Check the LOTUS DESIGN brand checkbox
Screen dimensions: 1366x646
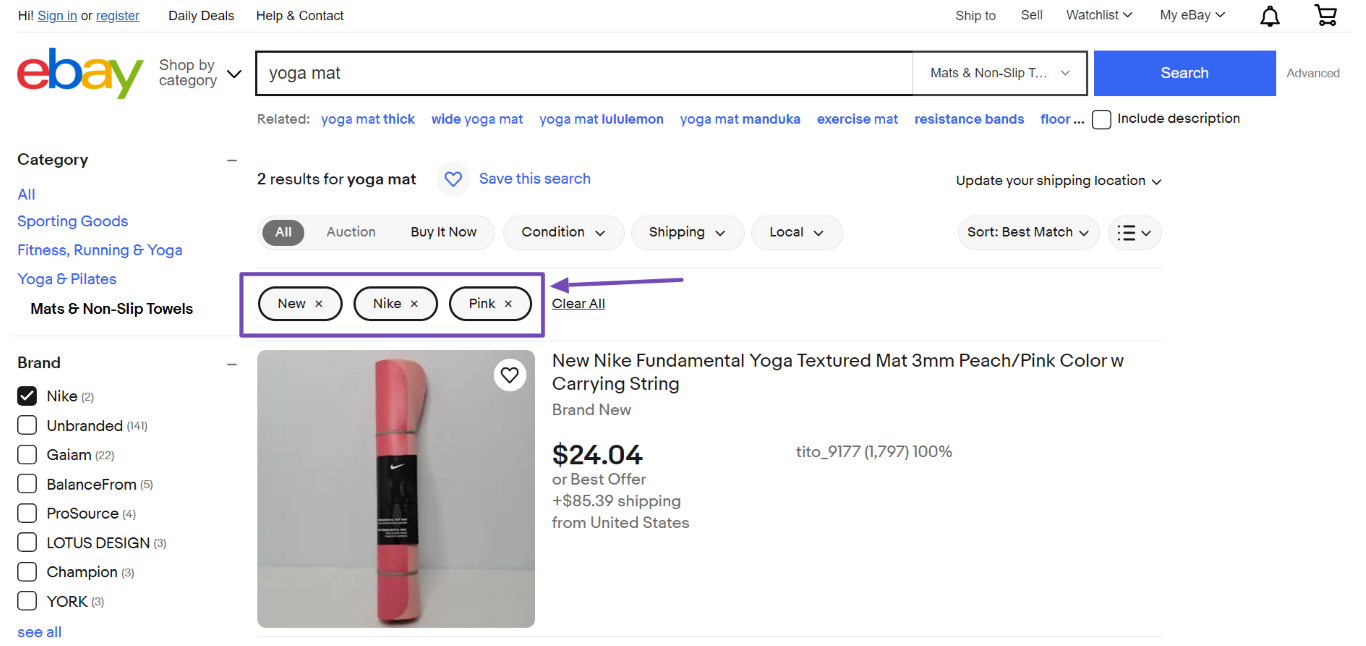point(27,543)
